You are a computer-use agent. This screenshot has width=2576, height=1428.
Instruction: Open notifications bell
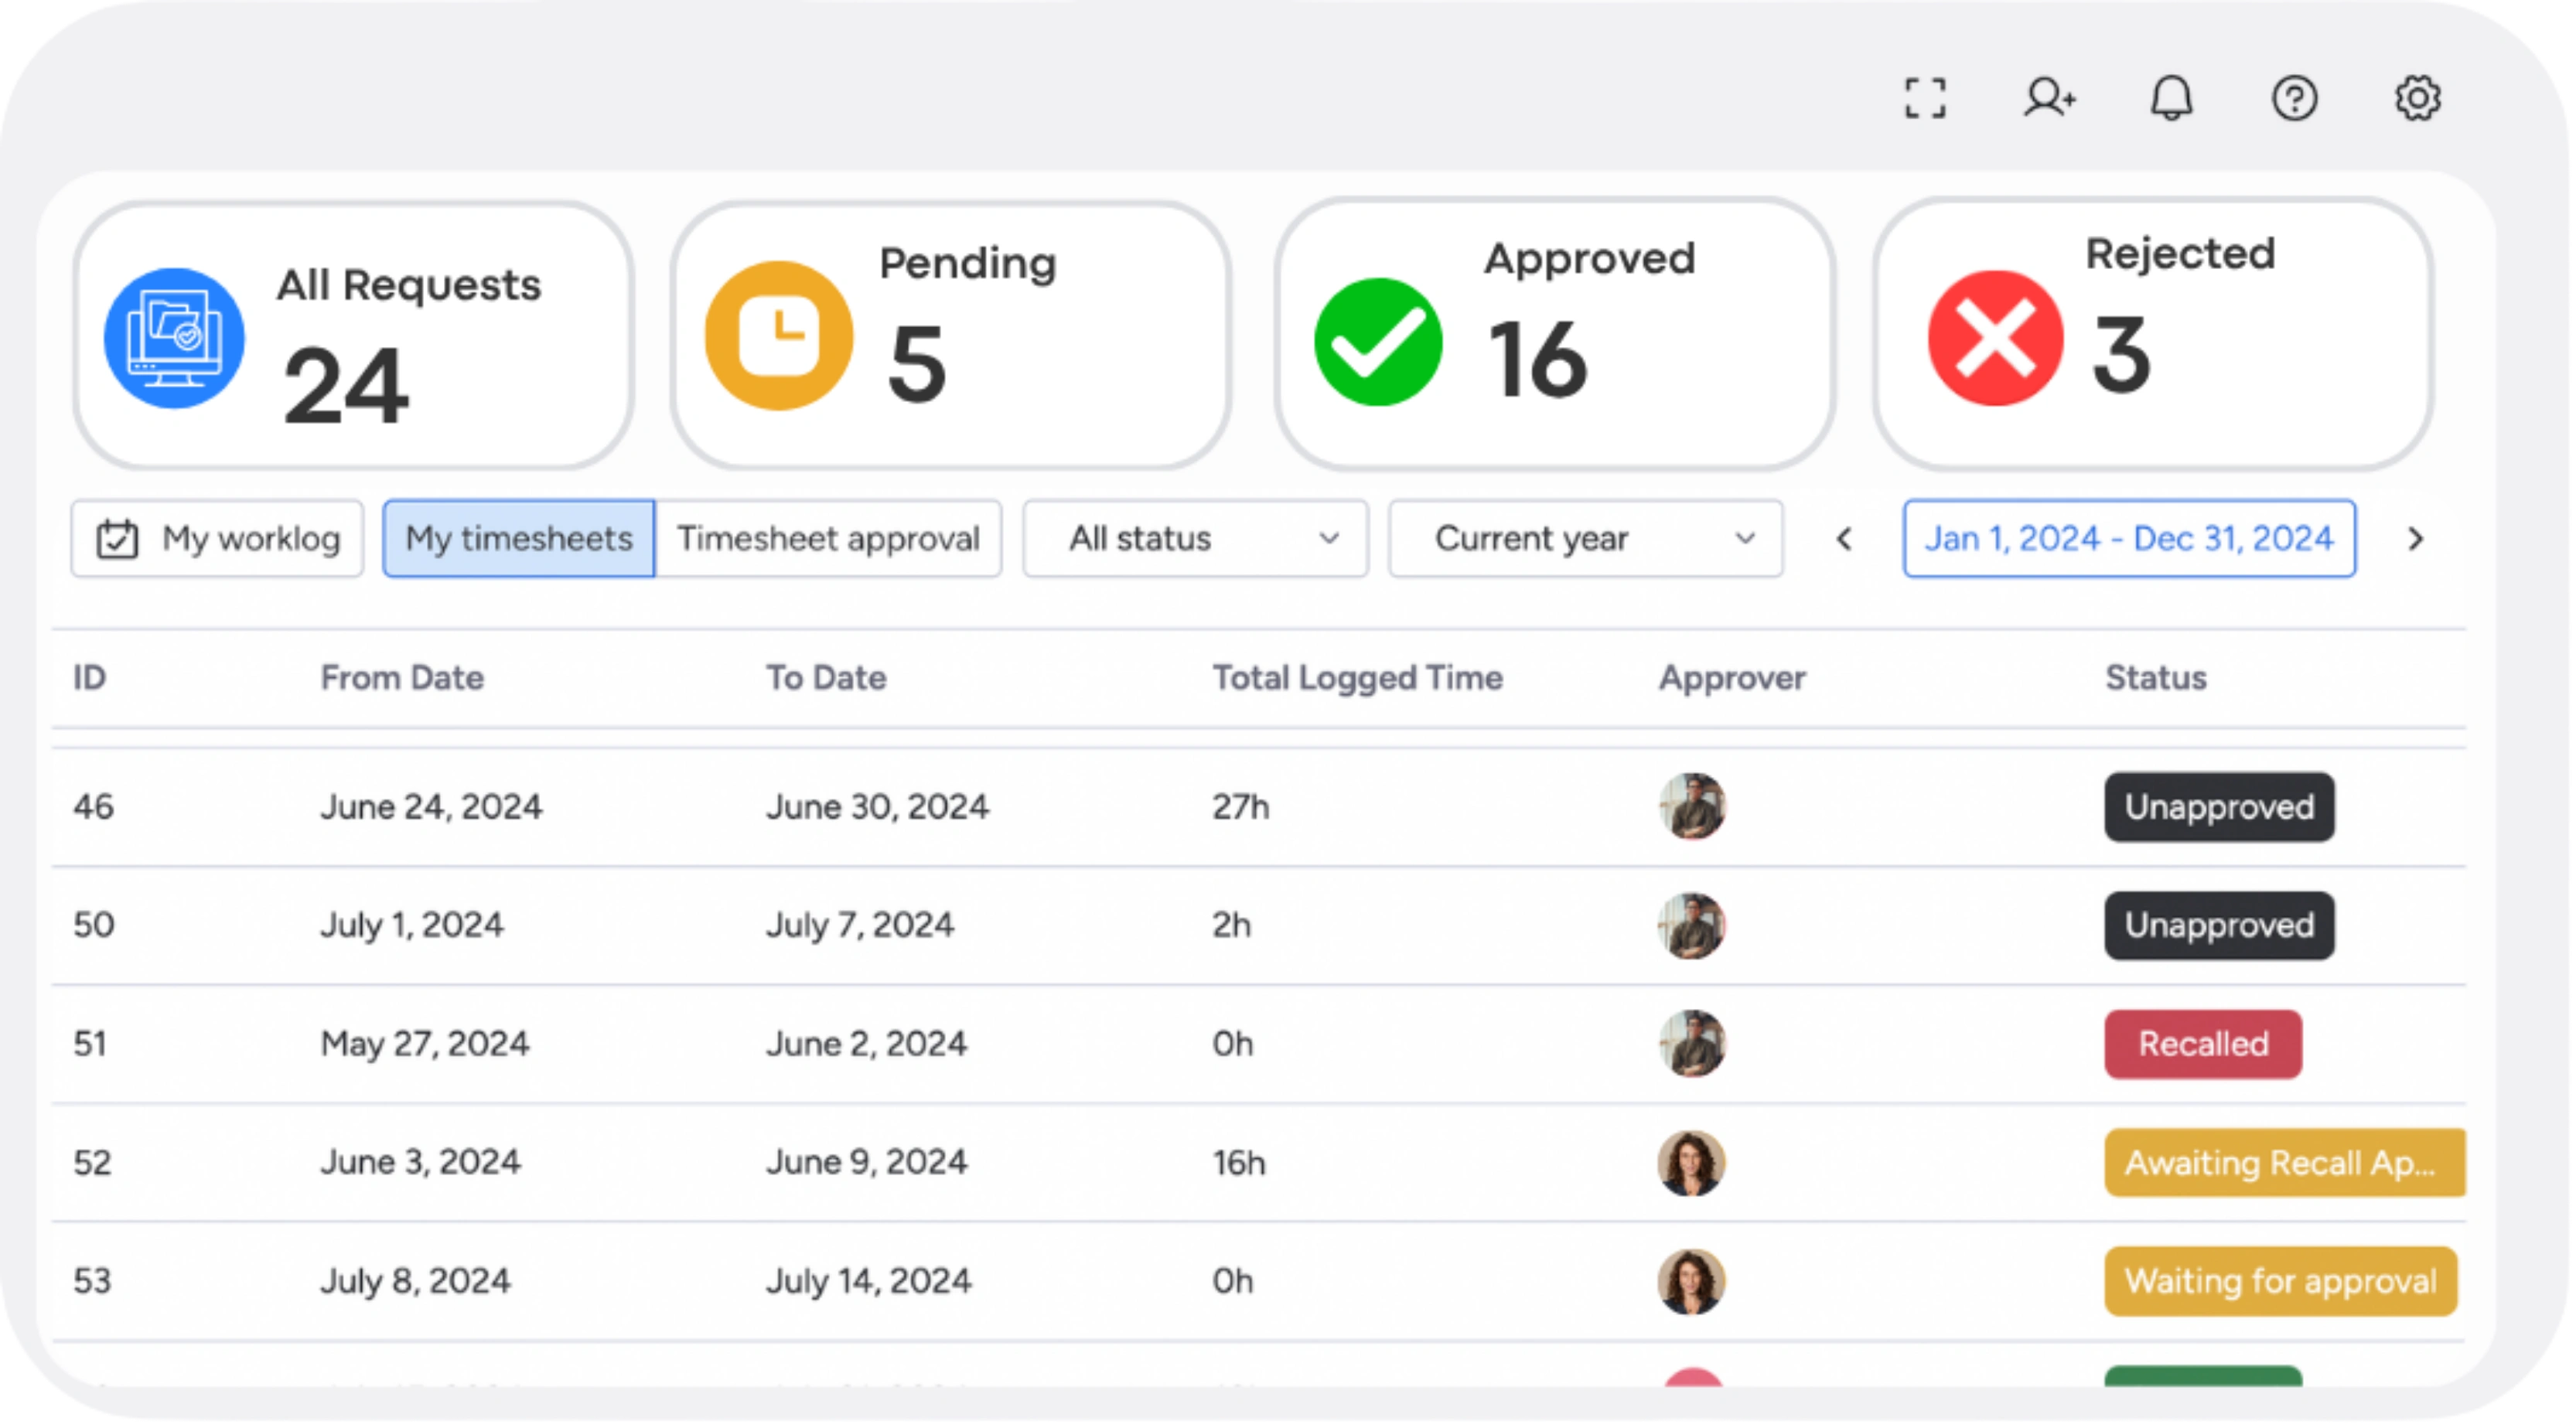(2172, 98)
